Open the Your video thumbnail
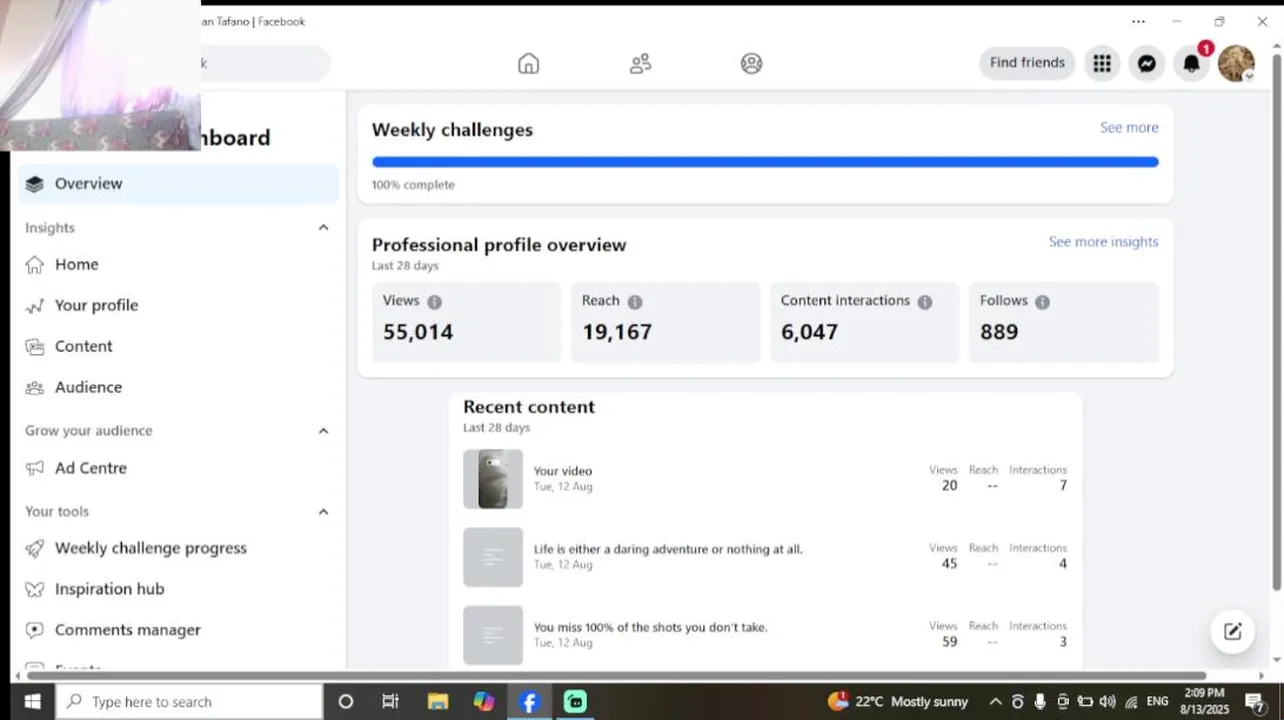Image resolution: width=1284 pixels, height=720 pixels. (x=493, y=479)
